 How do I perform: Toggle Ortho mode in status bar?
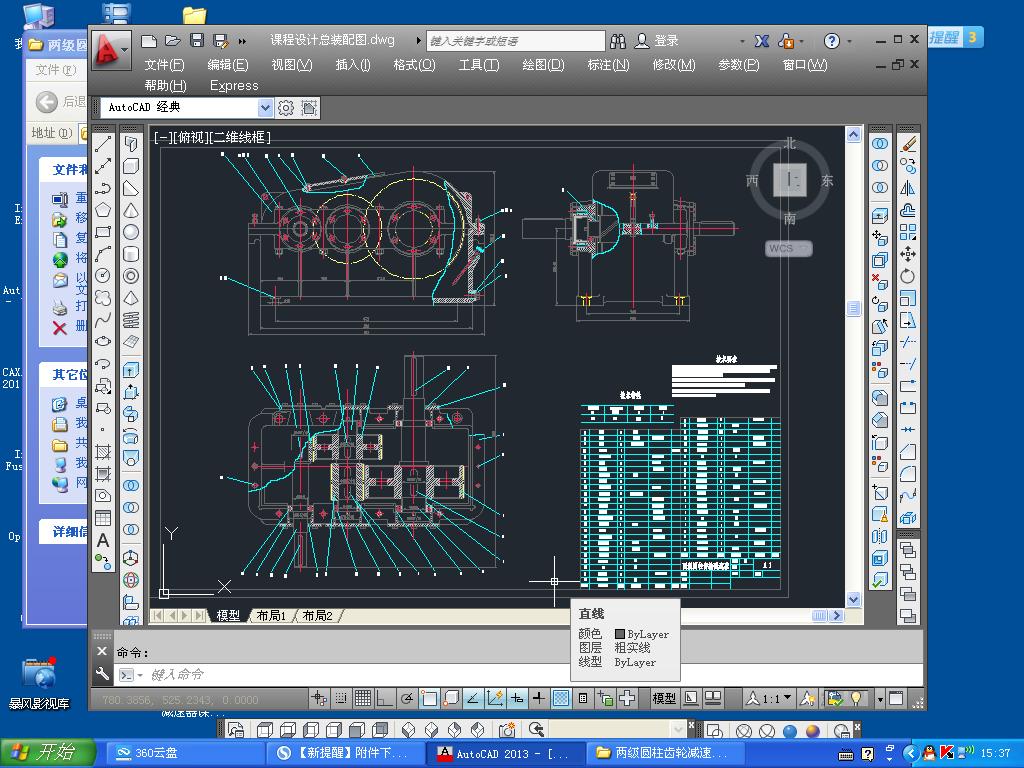[x=385, y=698]
